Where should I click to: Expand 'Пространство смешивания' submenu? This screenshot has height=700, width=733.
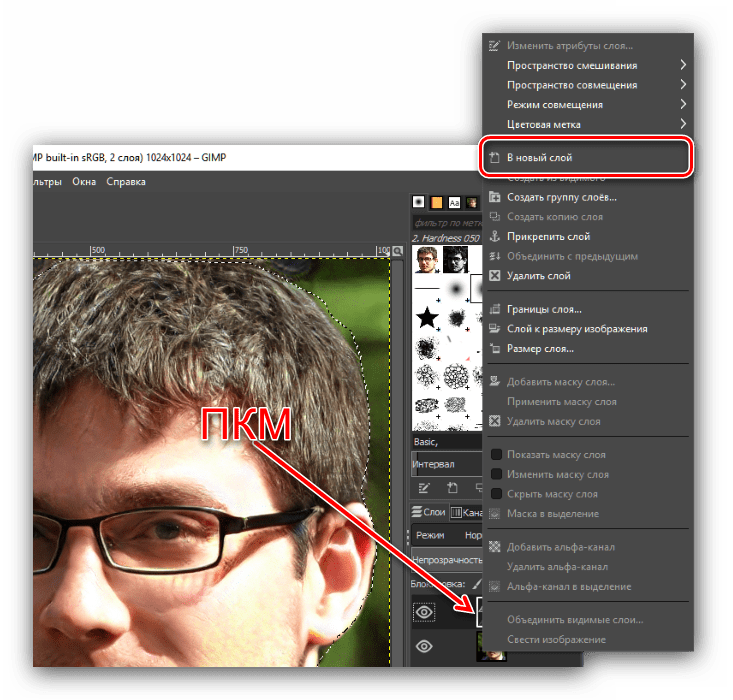(586, 65)
